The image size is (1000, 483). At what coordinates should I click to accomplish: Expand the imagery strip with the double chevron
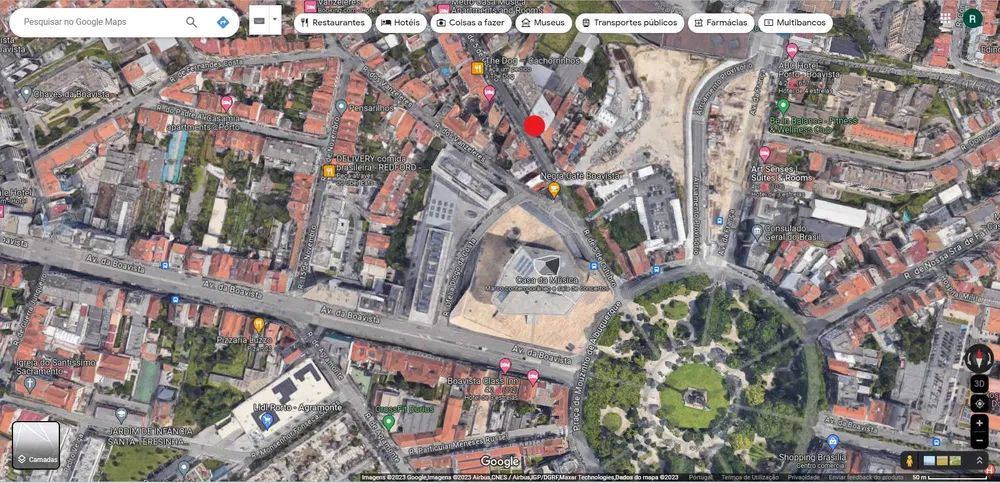979,461
